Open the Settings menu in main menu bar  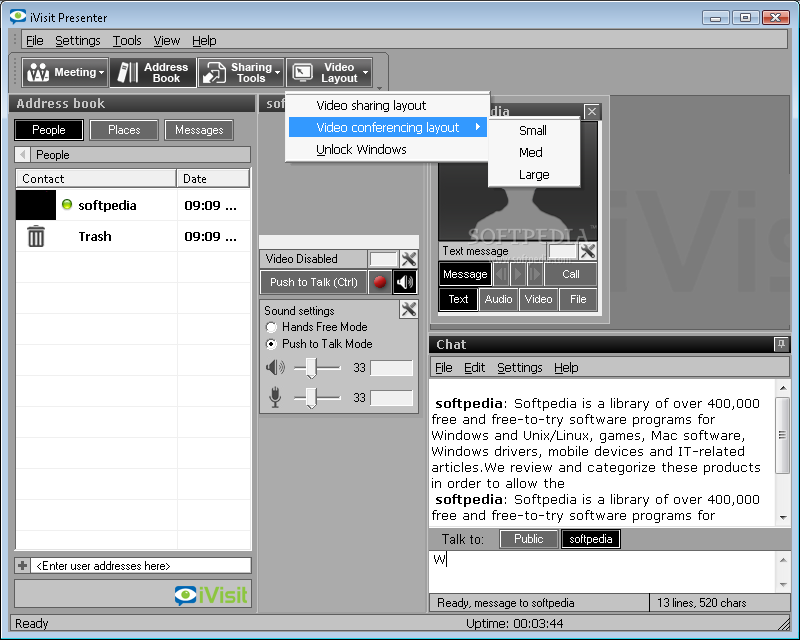[x=78, y=40]
